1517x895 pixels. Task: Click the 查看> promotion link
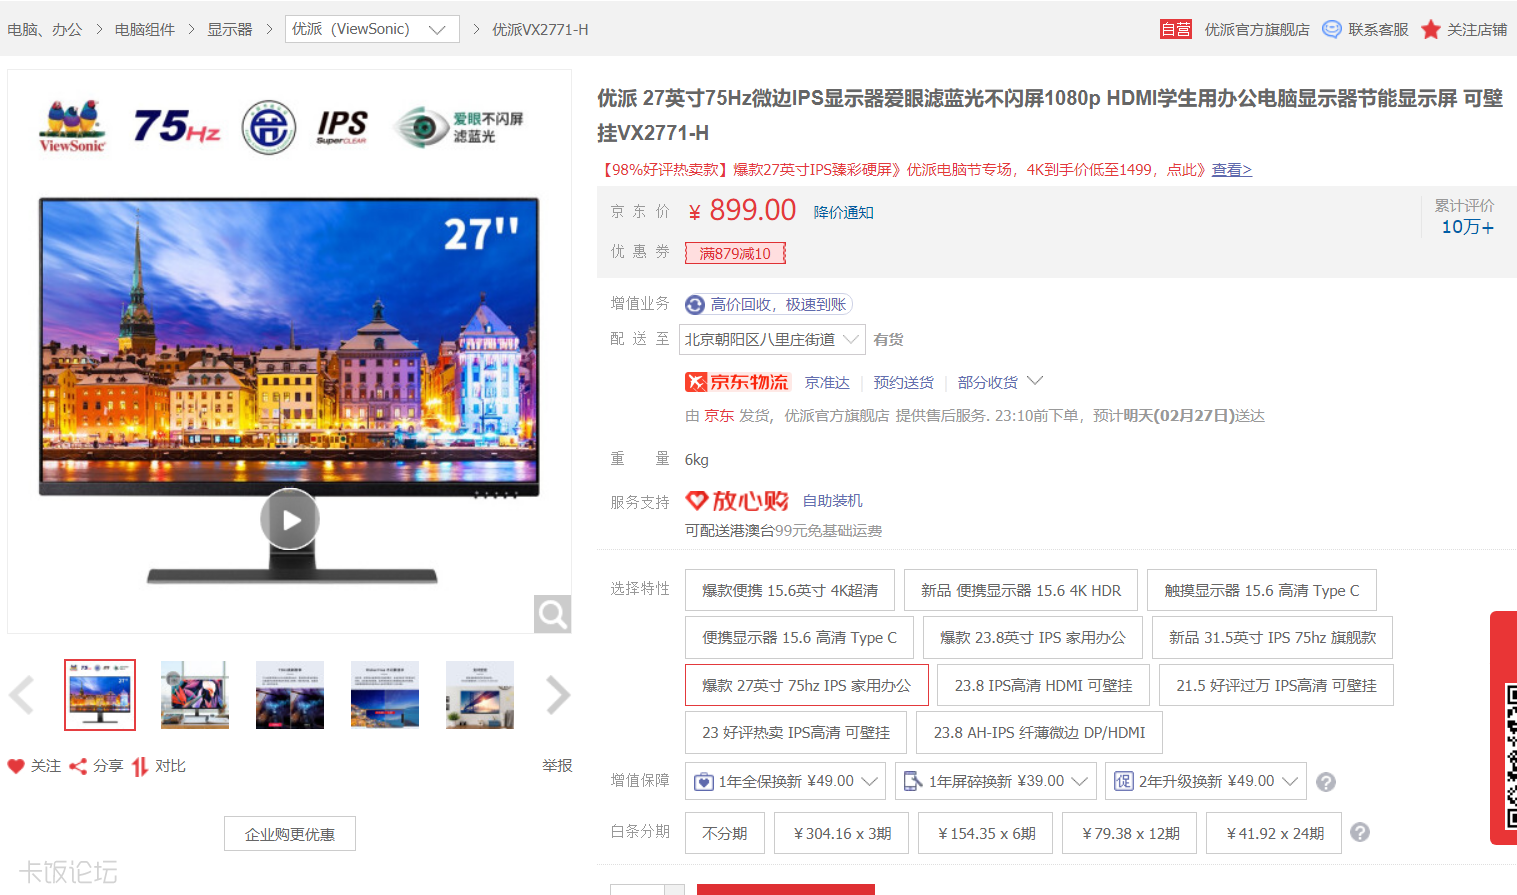(x=1232, y=170)
